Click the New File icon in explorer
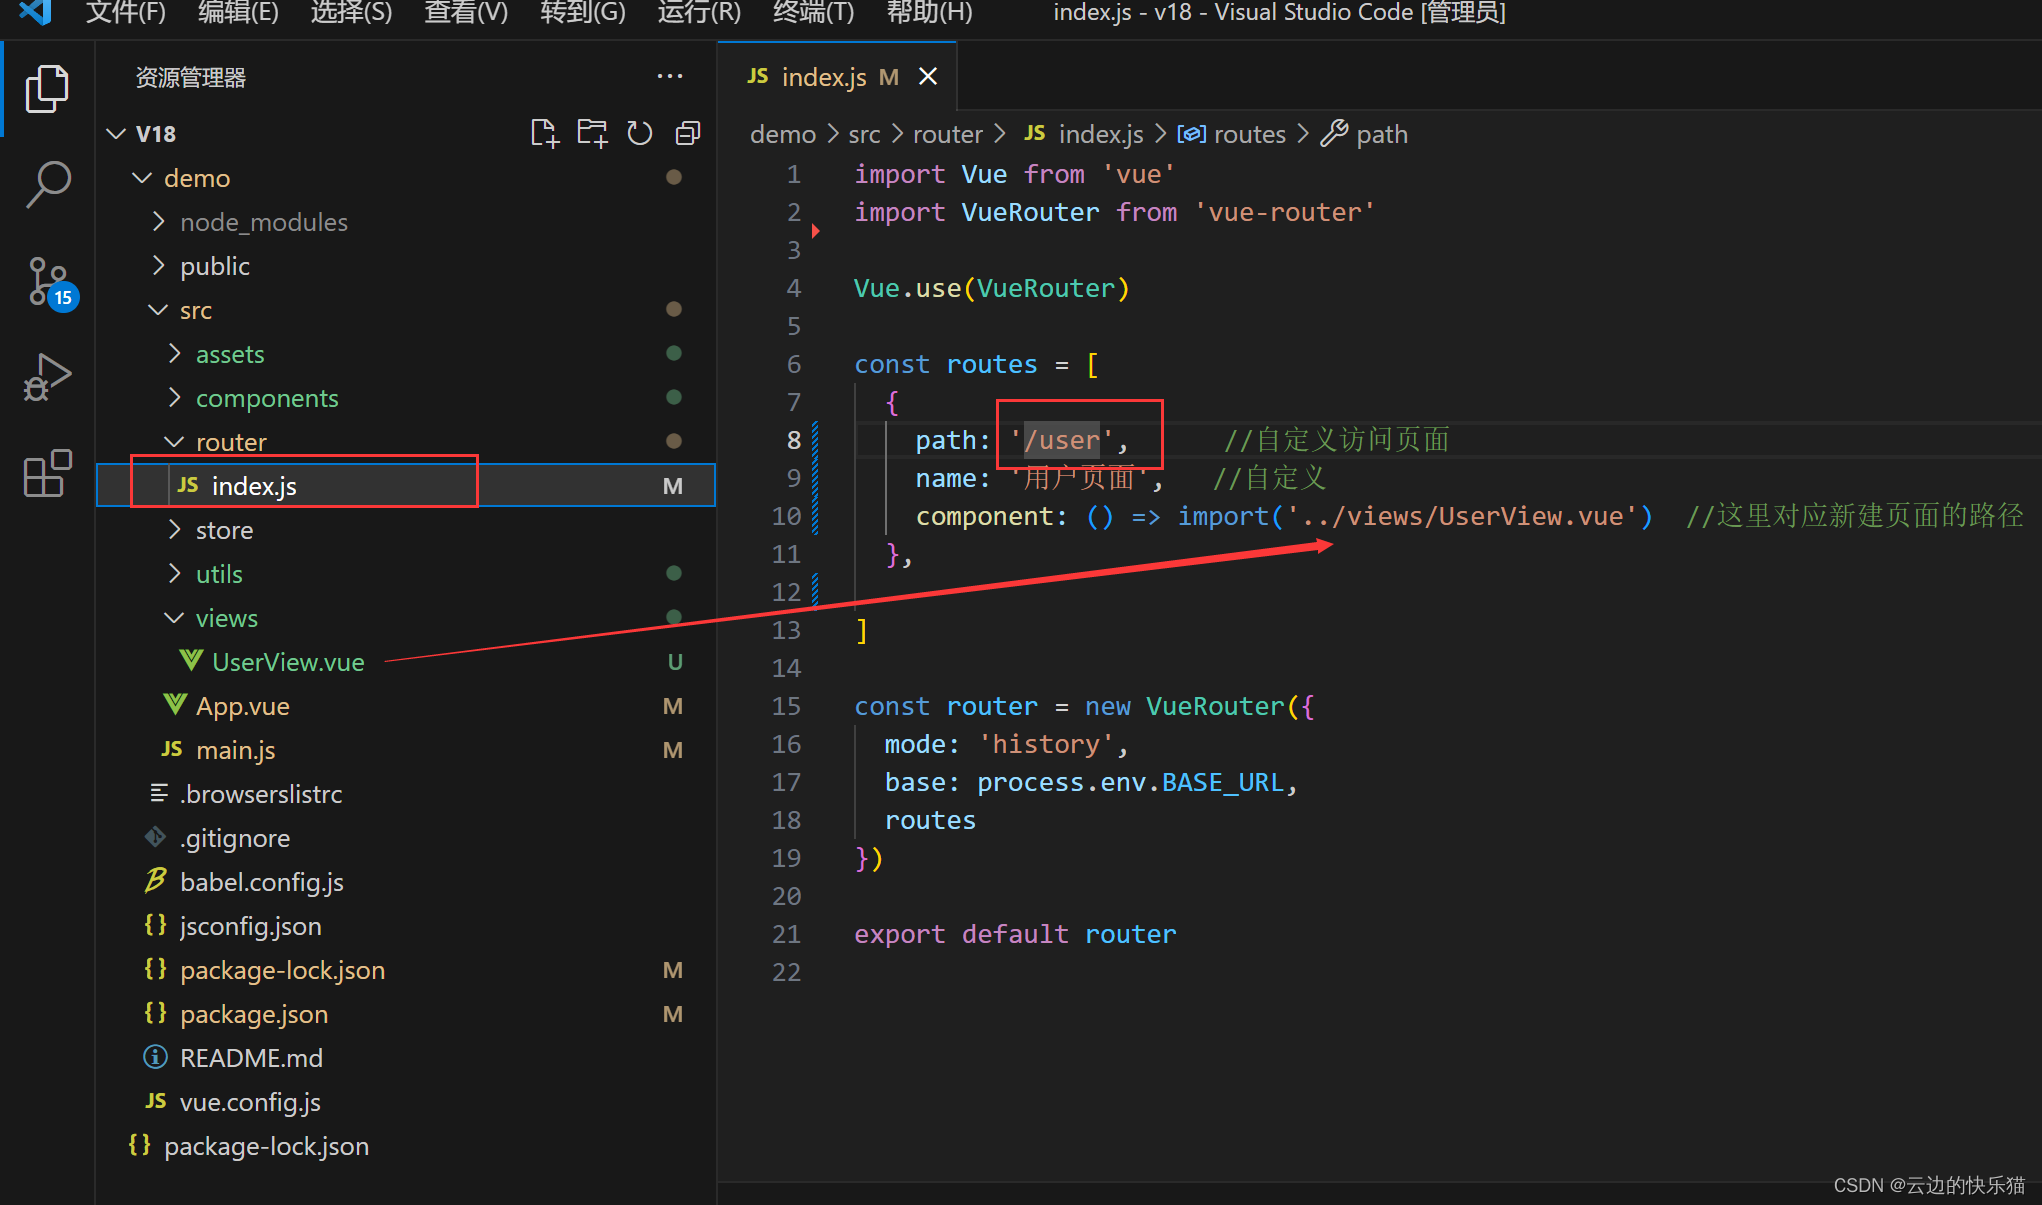 544,133
